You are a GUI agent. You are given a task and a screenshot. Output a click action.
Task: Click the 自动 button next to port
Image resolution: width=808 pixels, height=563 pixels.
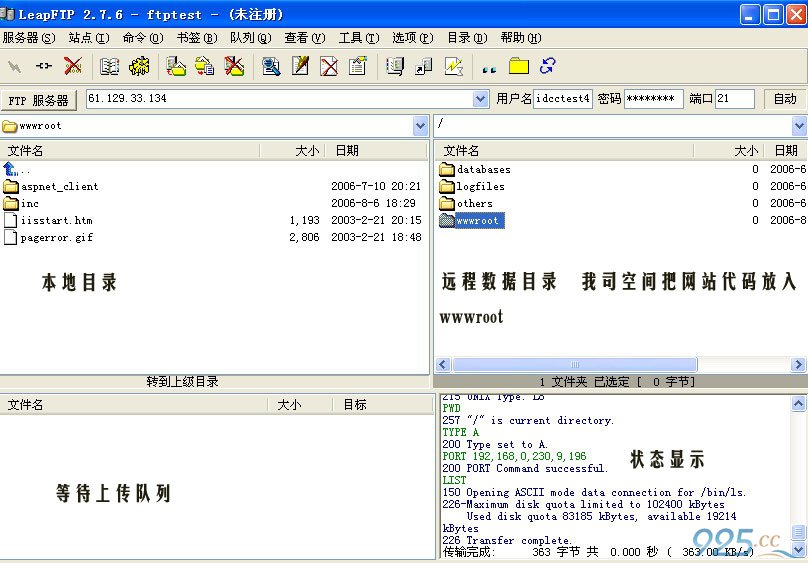pyautogui.click(x=785, y=99)
